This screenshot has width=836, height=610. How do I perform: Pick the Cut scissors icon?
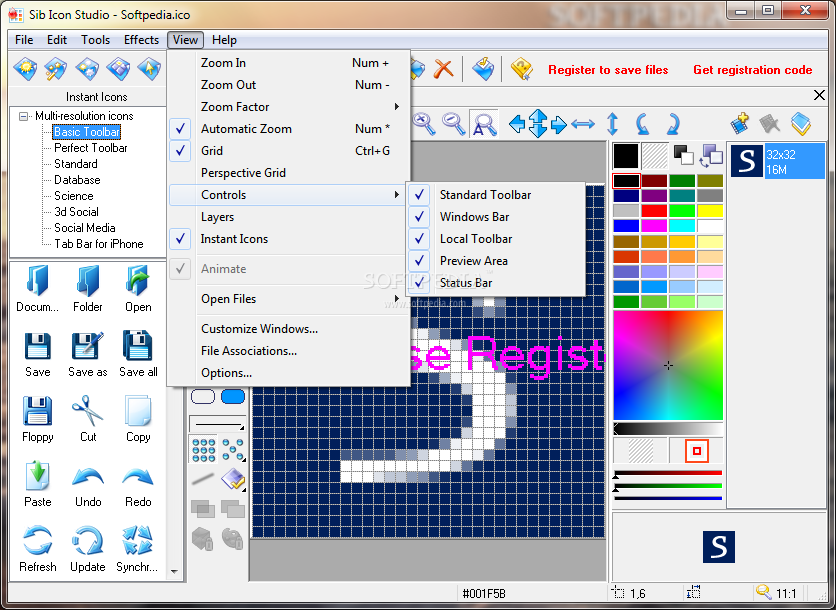tap(87, 419)
